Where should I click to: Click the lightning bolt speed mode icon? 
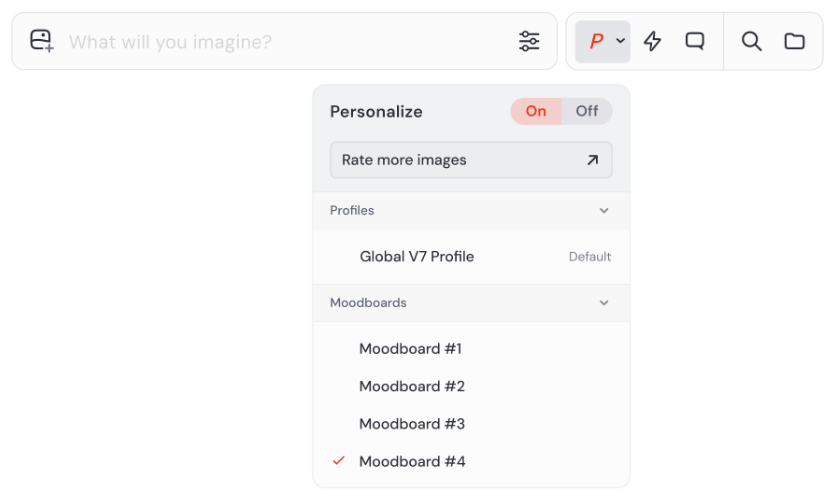pyautogui.click(x=652, y=41)
